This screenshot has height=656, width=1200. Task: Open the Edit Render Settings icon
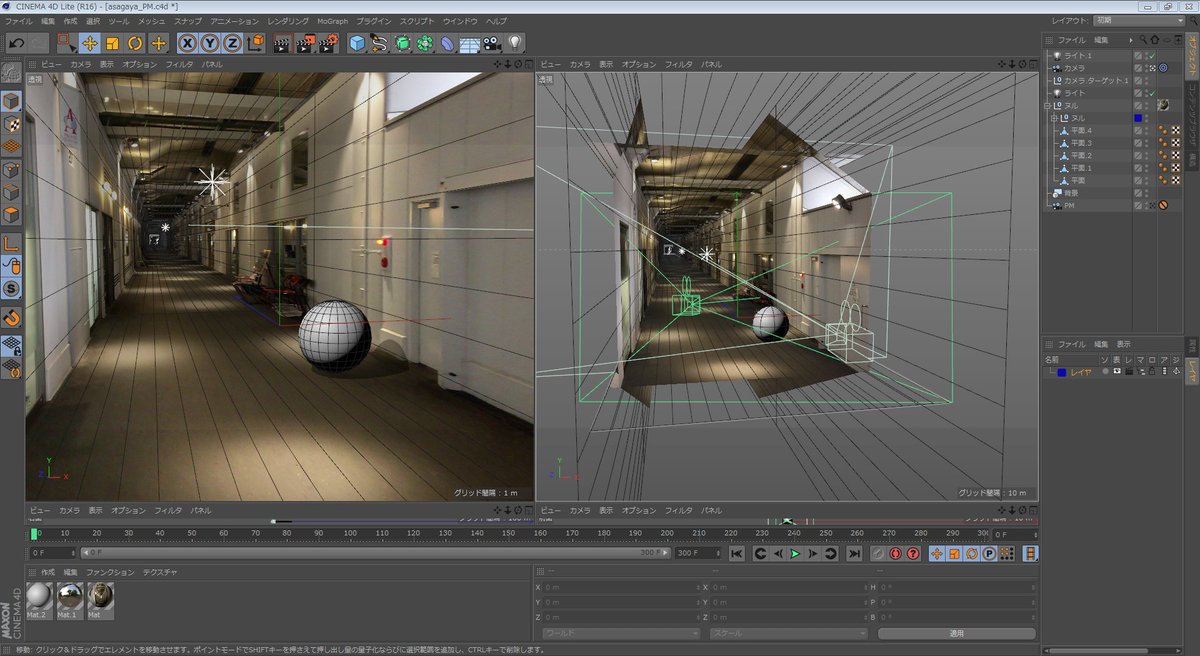coord(327,43)
